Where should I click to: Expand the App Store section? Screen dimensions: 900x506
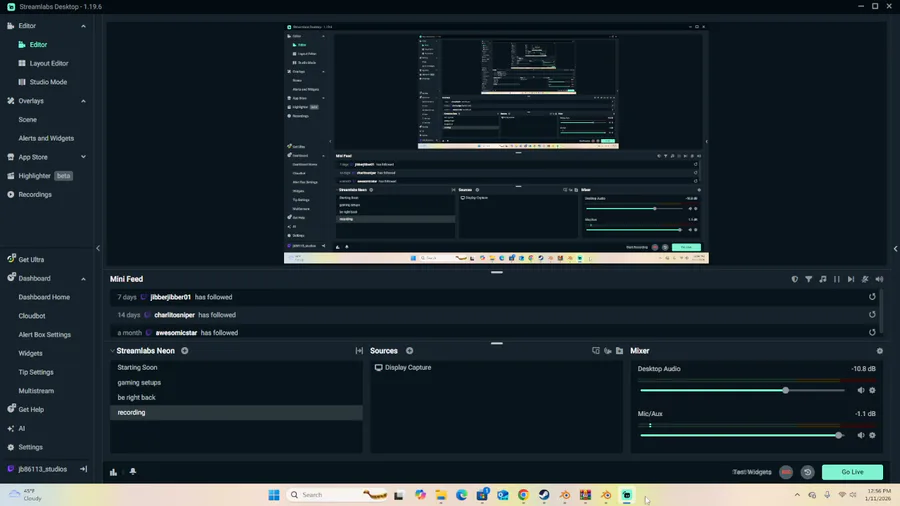83,157
